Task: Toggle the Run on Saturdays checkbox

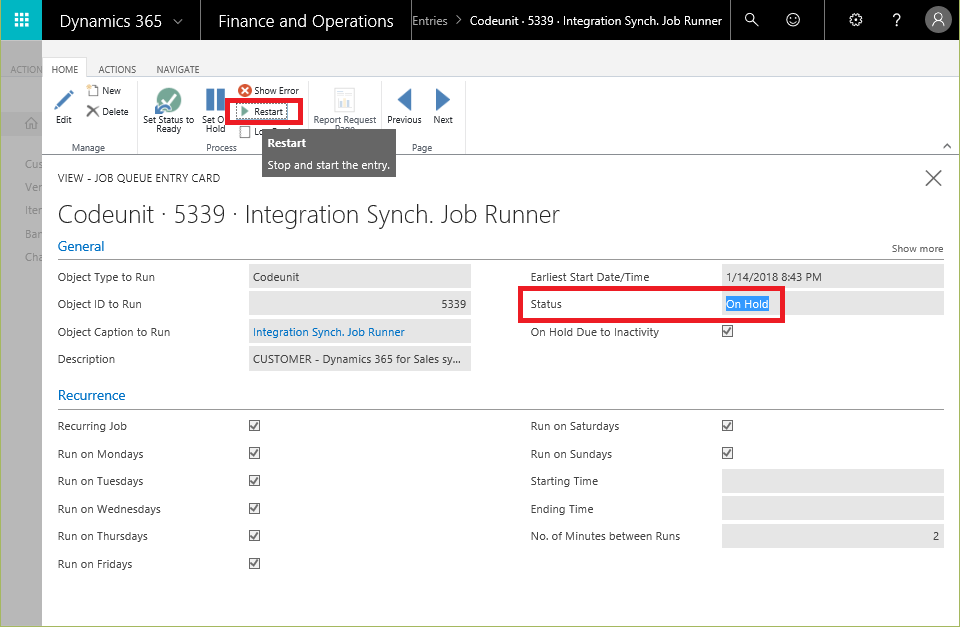Action: (727, 426)
